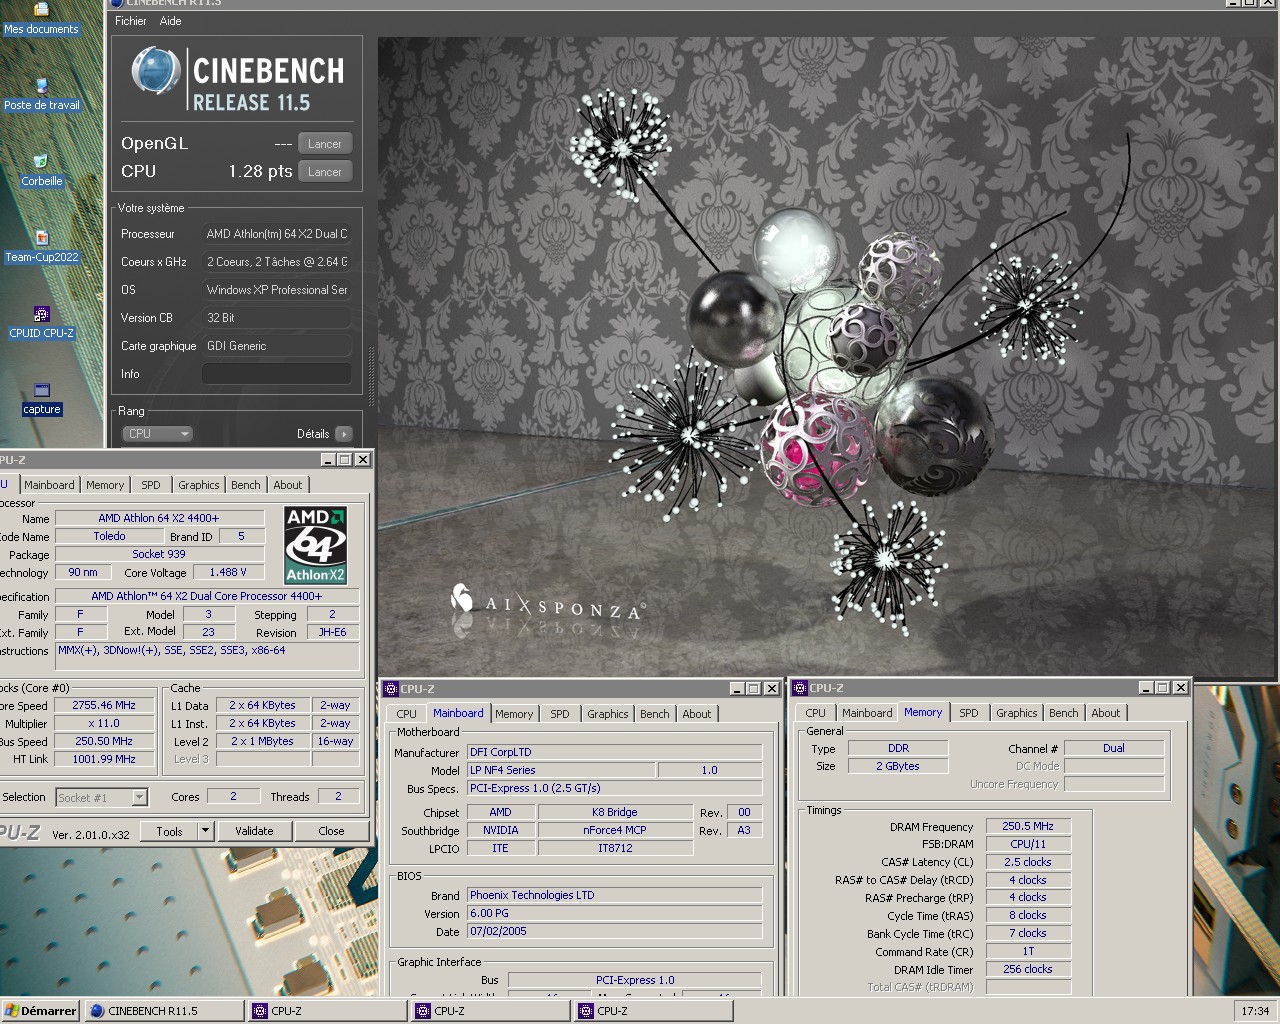
Task: Click the Phoenix Technologies LTD BIOS brand
Action: click(614, 895)
